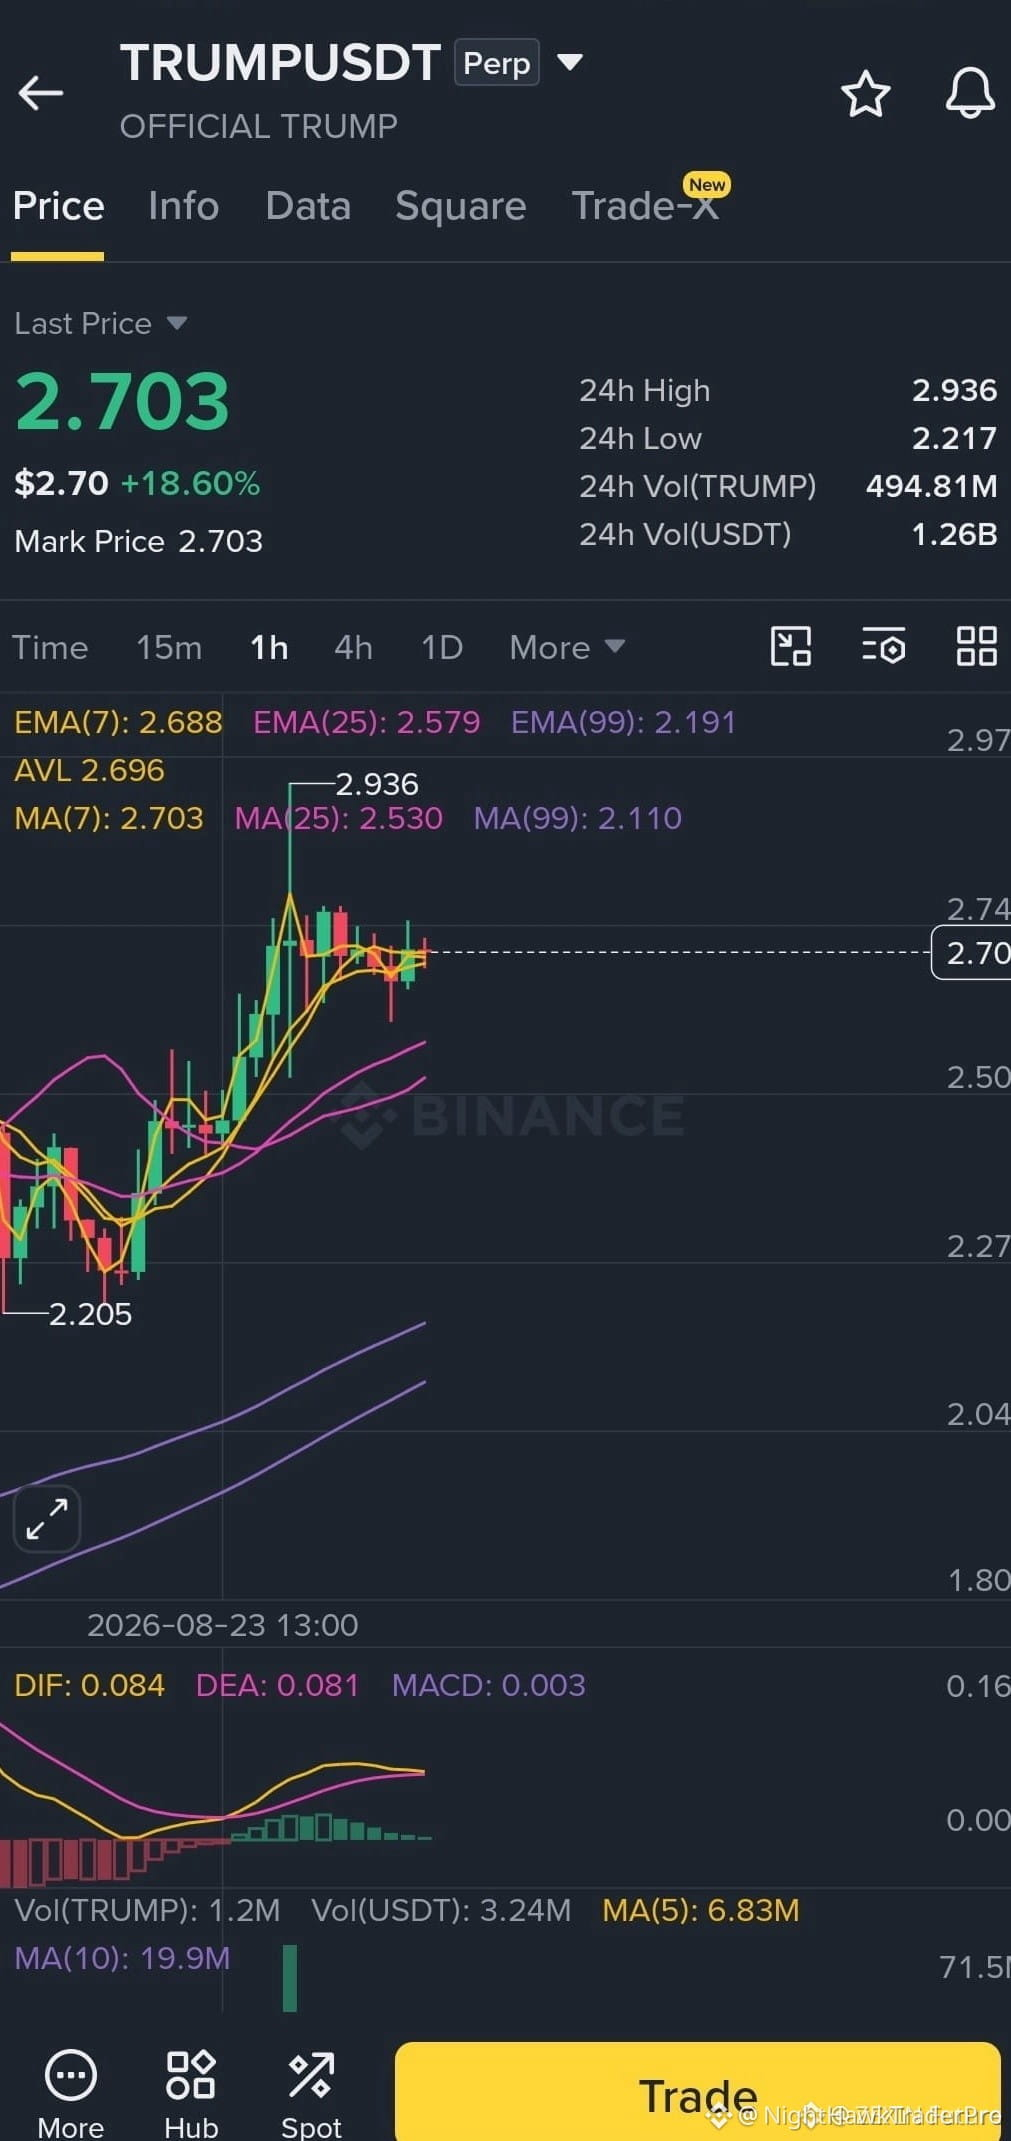Open price alert bell icon

970,94
